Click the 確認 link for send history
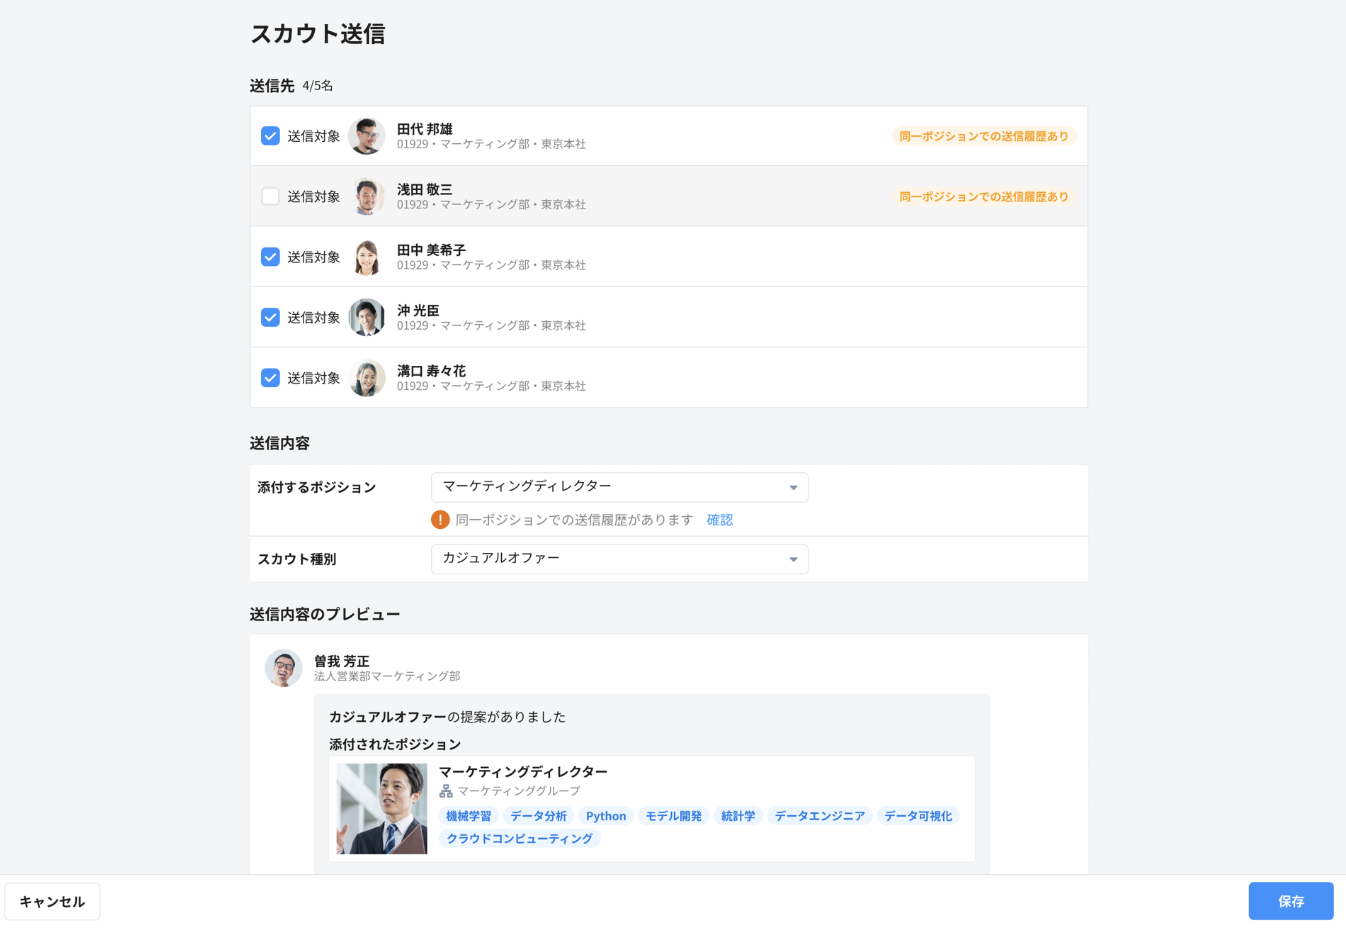Image resolution: width=1346 pixels, height=930 pixels. (x=720, y=520)
